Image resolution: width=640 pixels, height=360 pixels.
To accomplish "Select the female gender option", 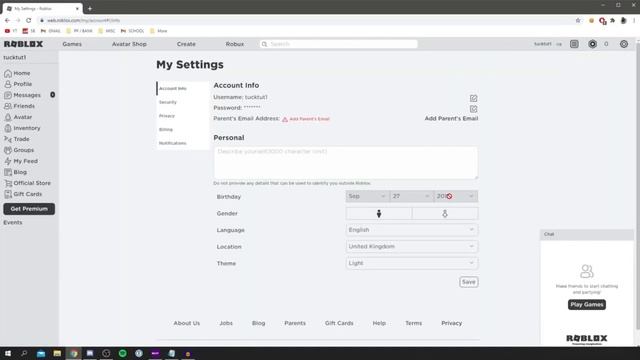I will tap(445, 213).
